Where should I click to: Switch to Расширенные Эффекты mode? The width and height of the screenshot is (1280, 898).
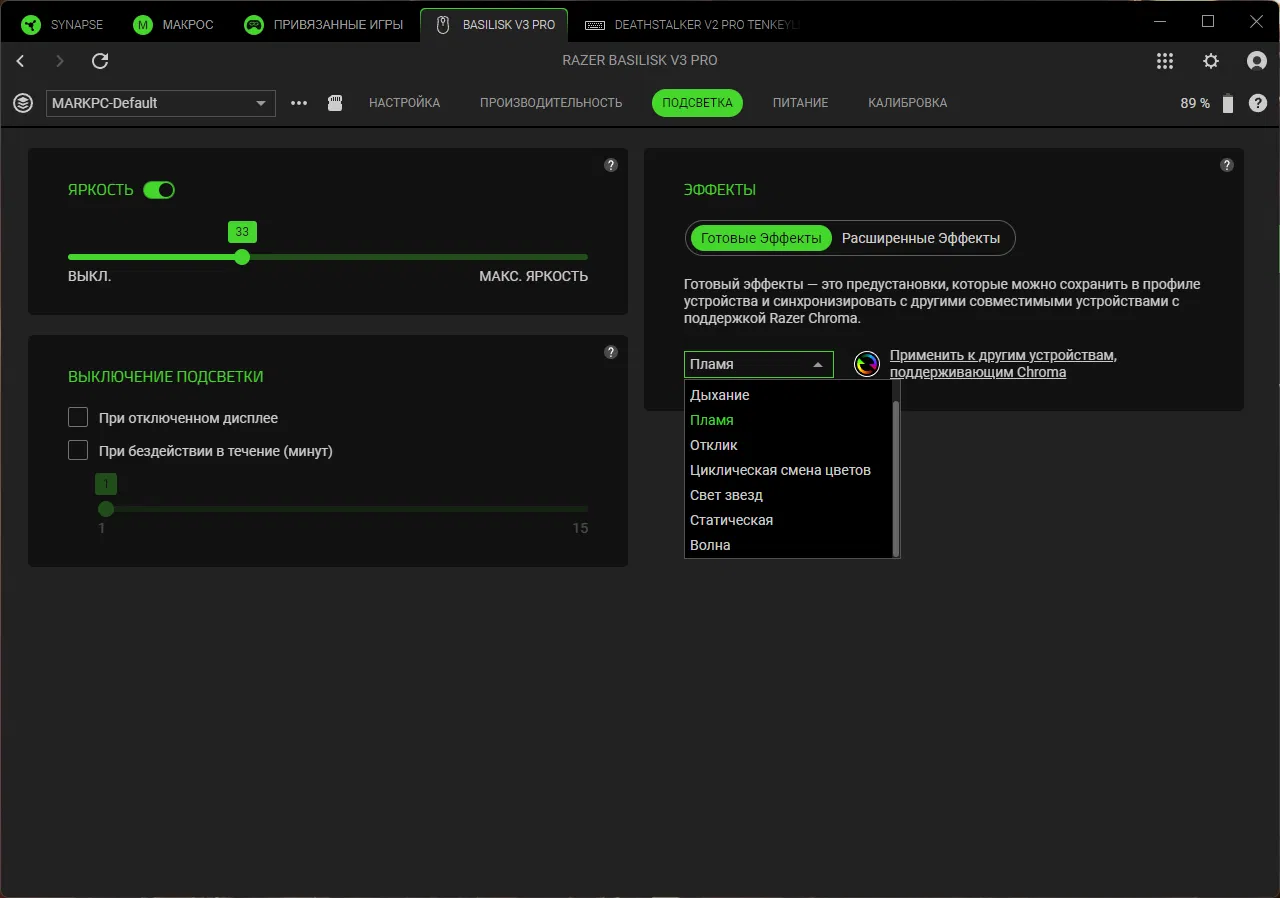pos(921,238)
